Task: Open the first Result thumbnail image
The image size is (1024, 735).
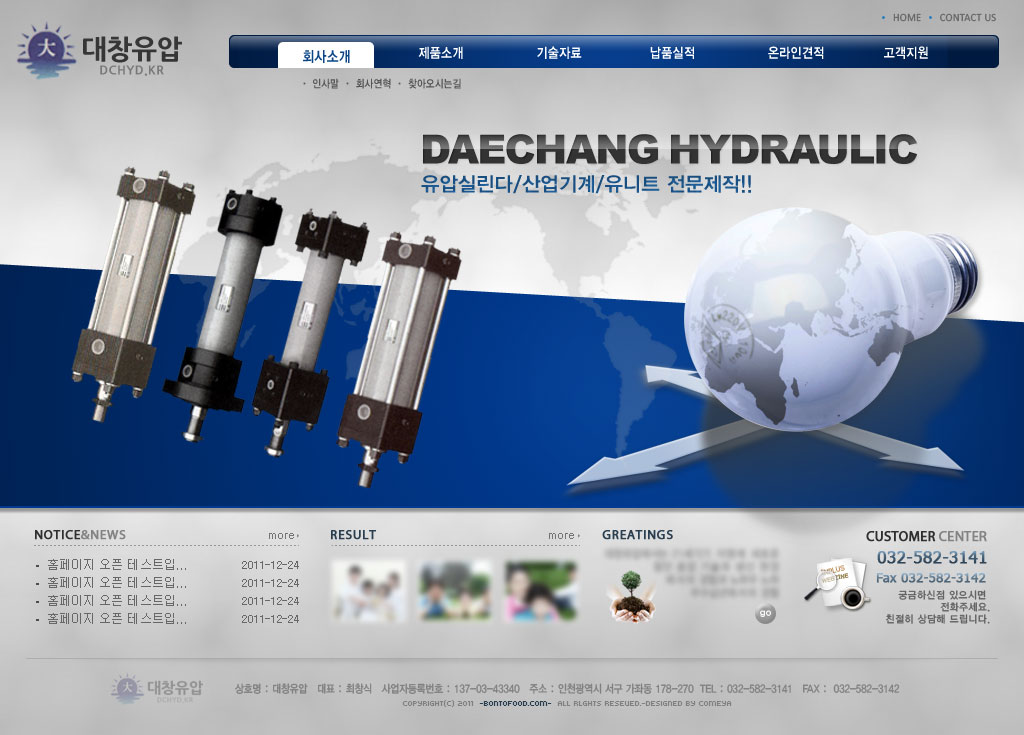Action: pyautogui.click(x=368, y=591)
